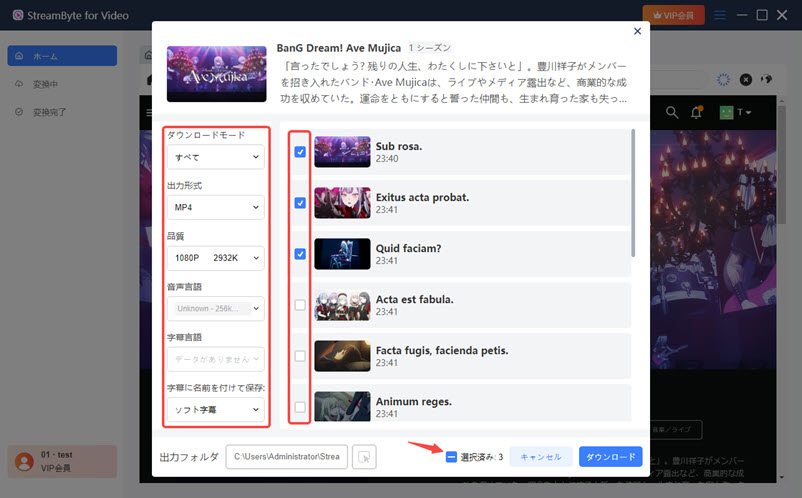Screen dimensions: 802x498
Task: Open the 字幕言語 dropdown
Action: [216, 359]
